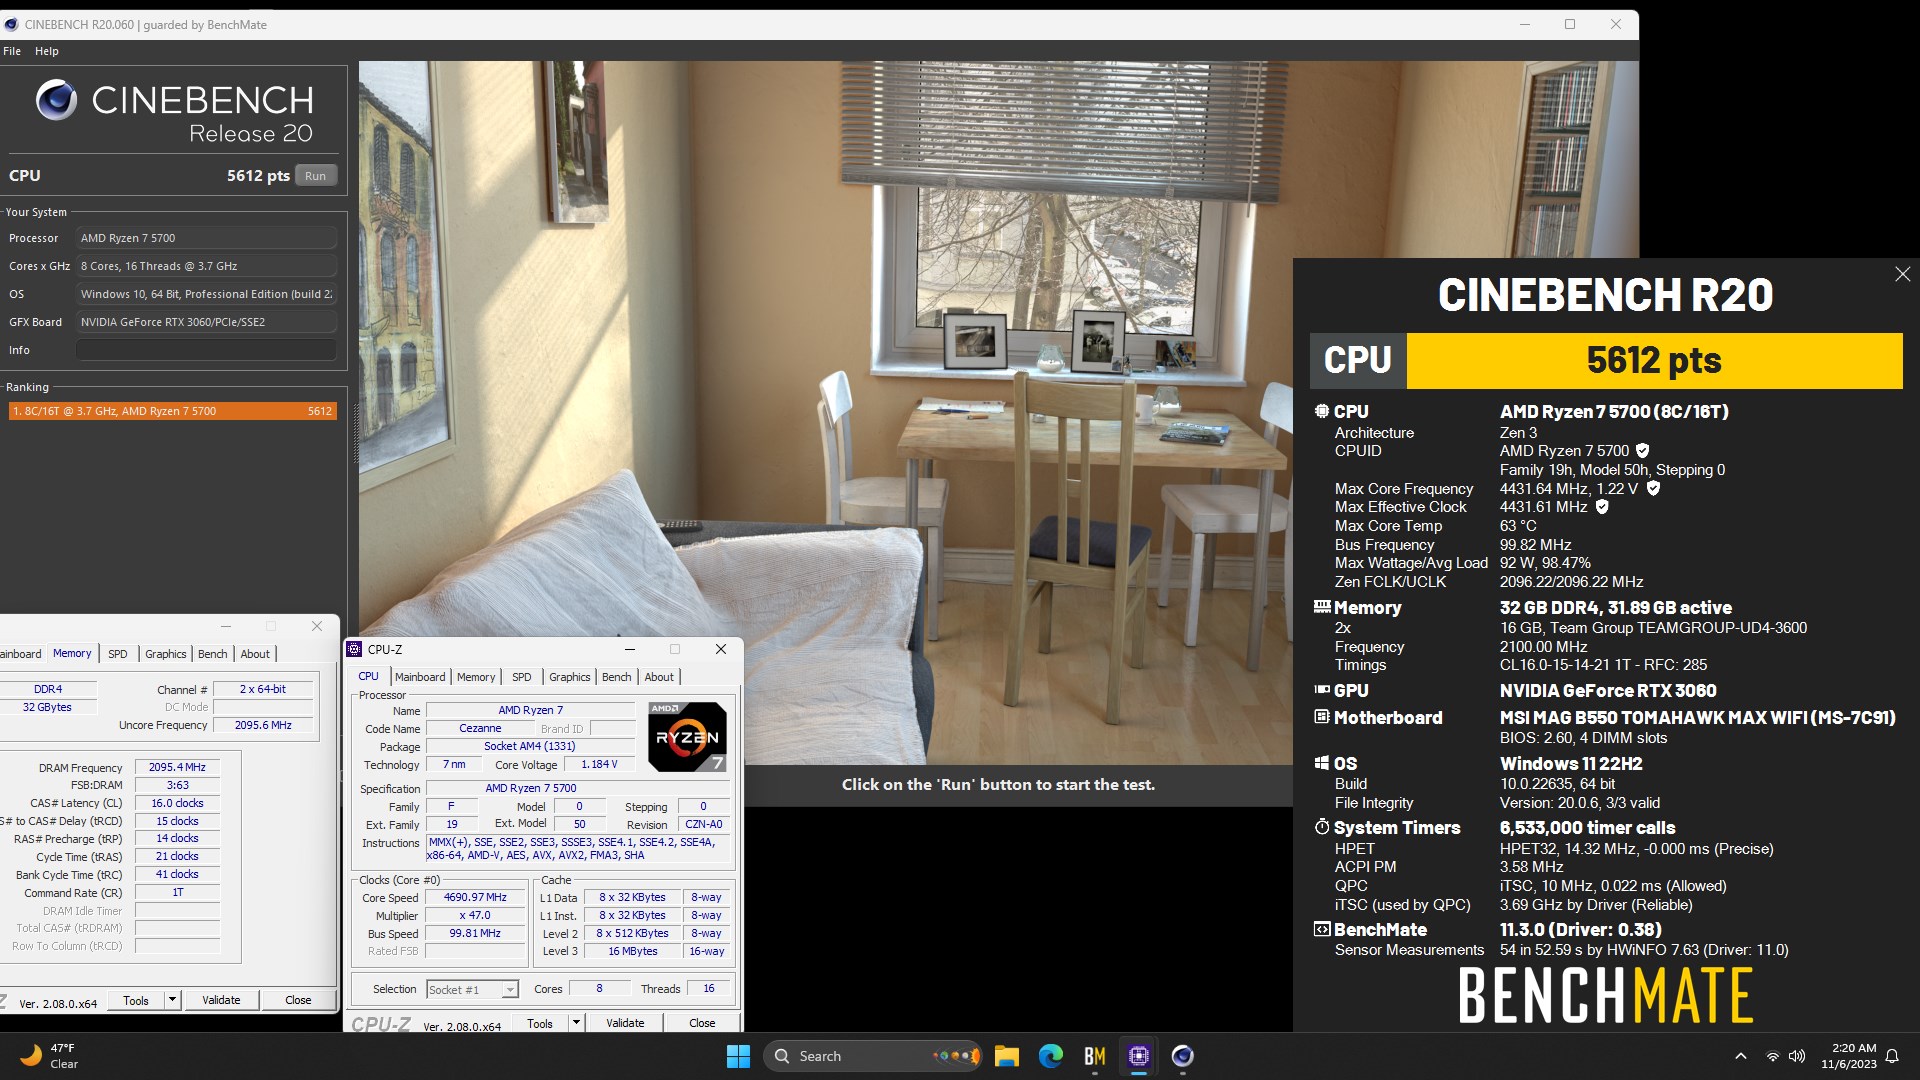Open the notifications bell icon
The width and height of the screenshot is (1920, 1080).
[1892, 1056]
